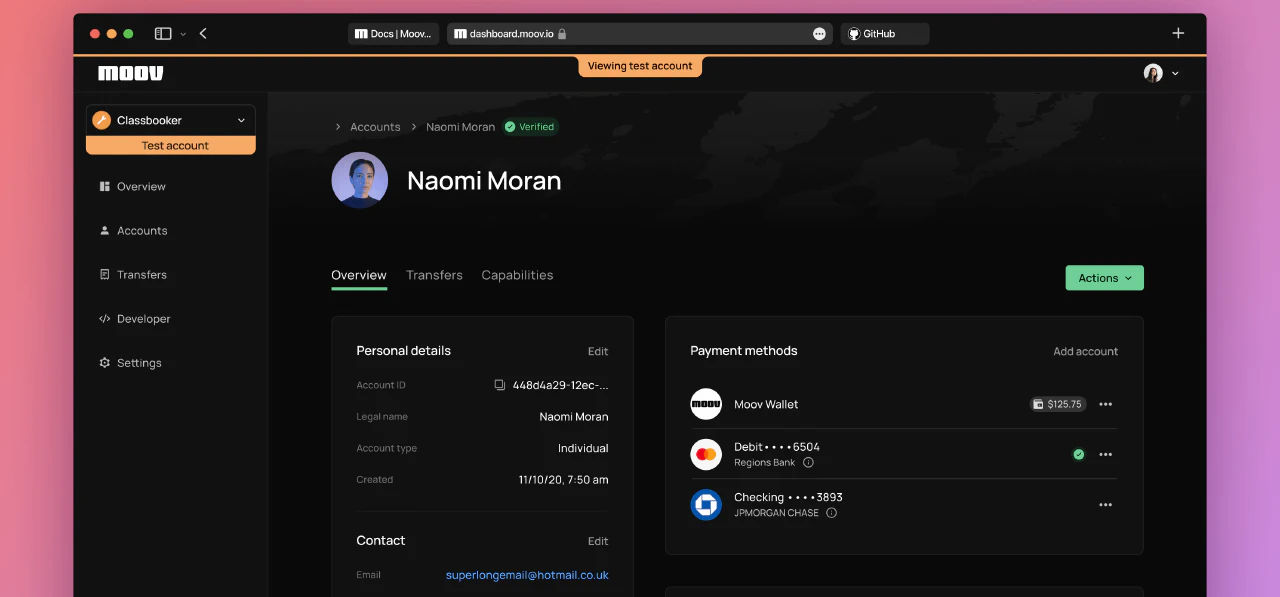The image size is (1280, 597).
Task: Click the Settings gear icon in sidebar
Action: pyautogui.click(x=104, y=363)
